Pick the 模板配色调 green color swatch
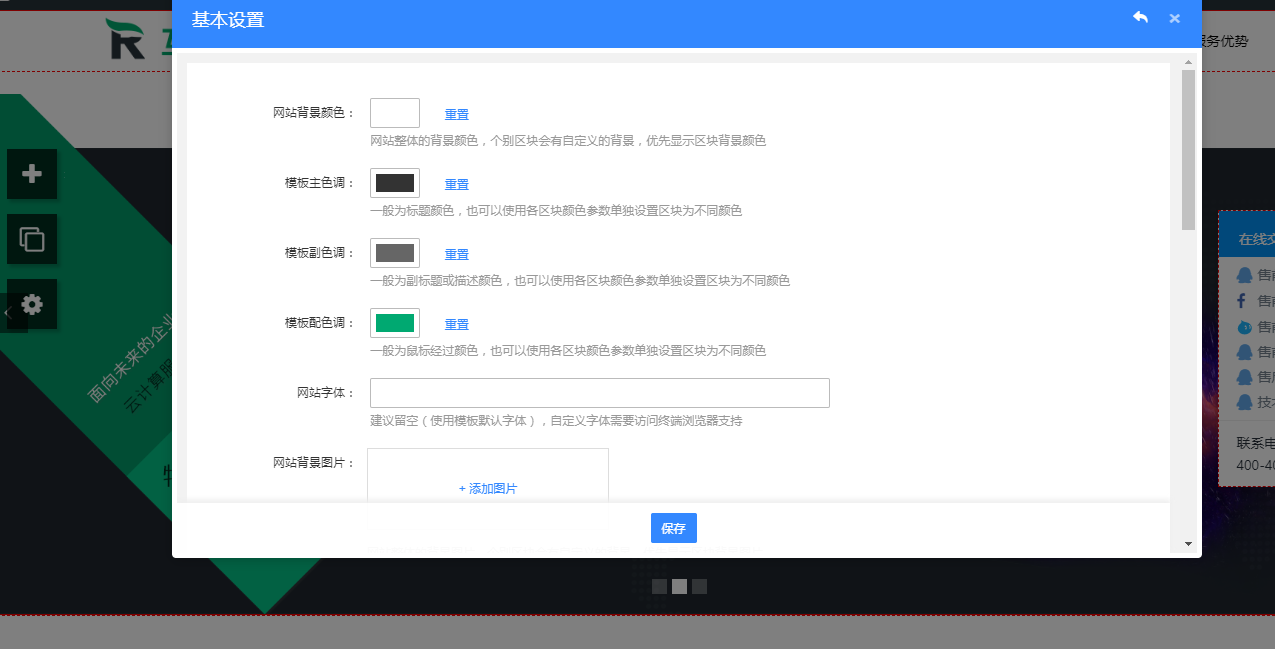Screen dimensions: 1275x649 (x=395, y=323)
